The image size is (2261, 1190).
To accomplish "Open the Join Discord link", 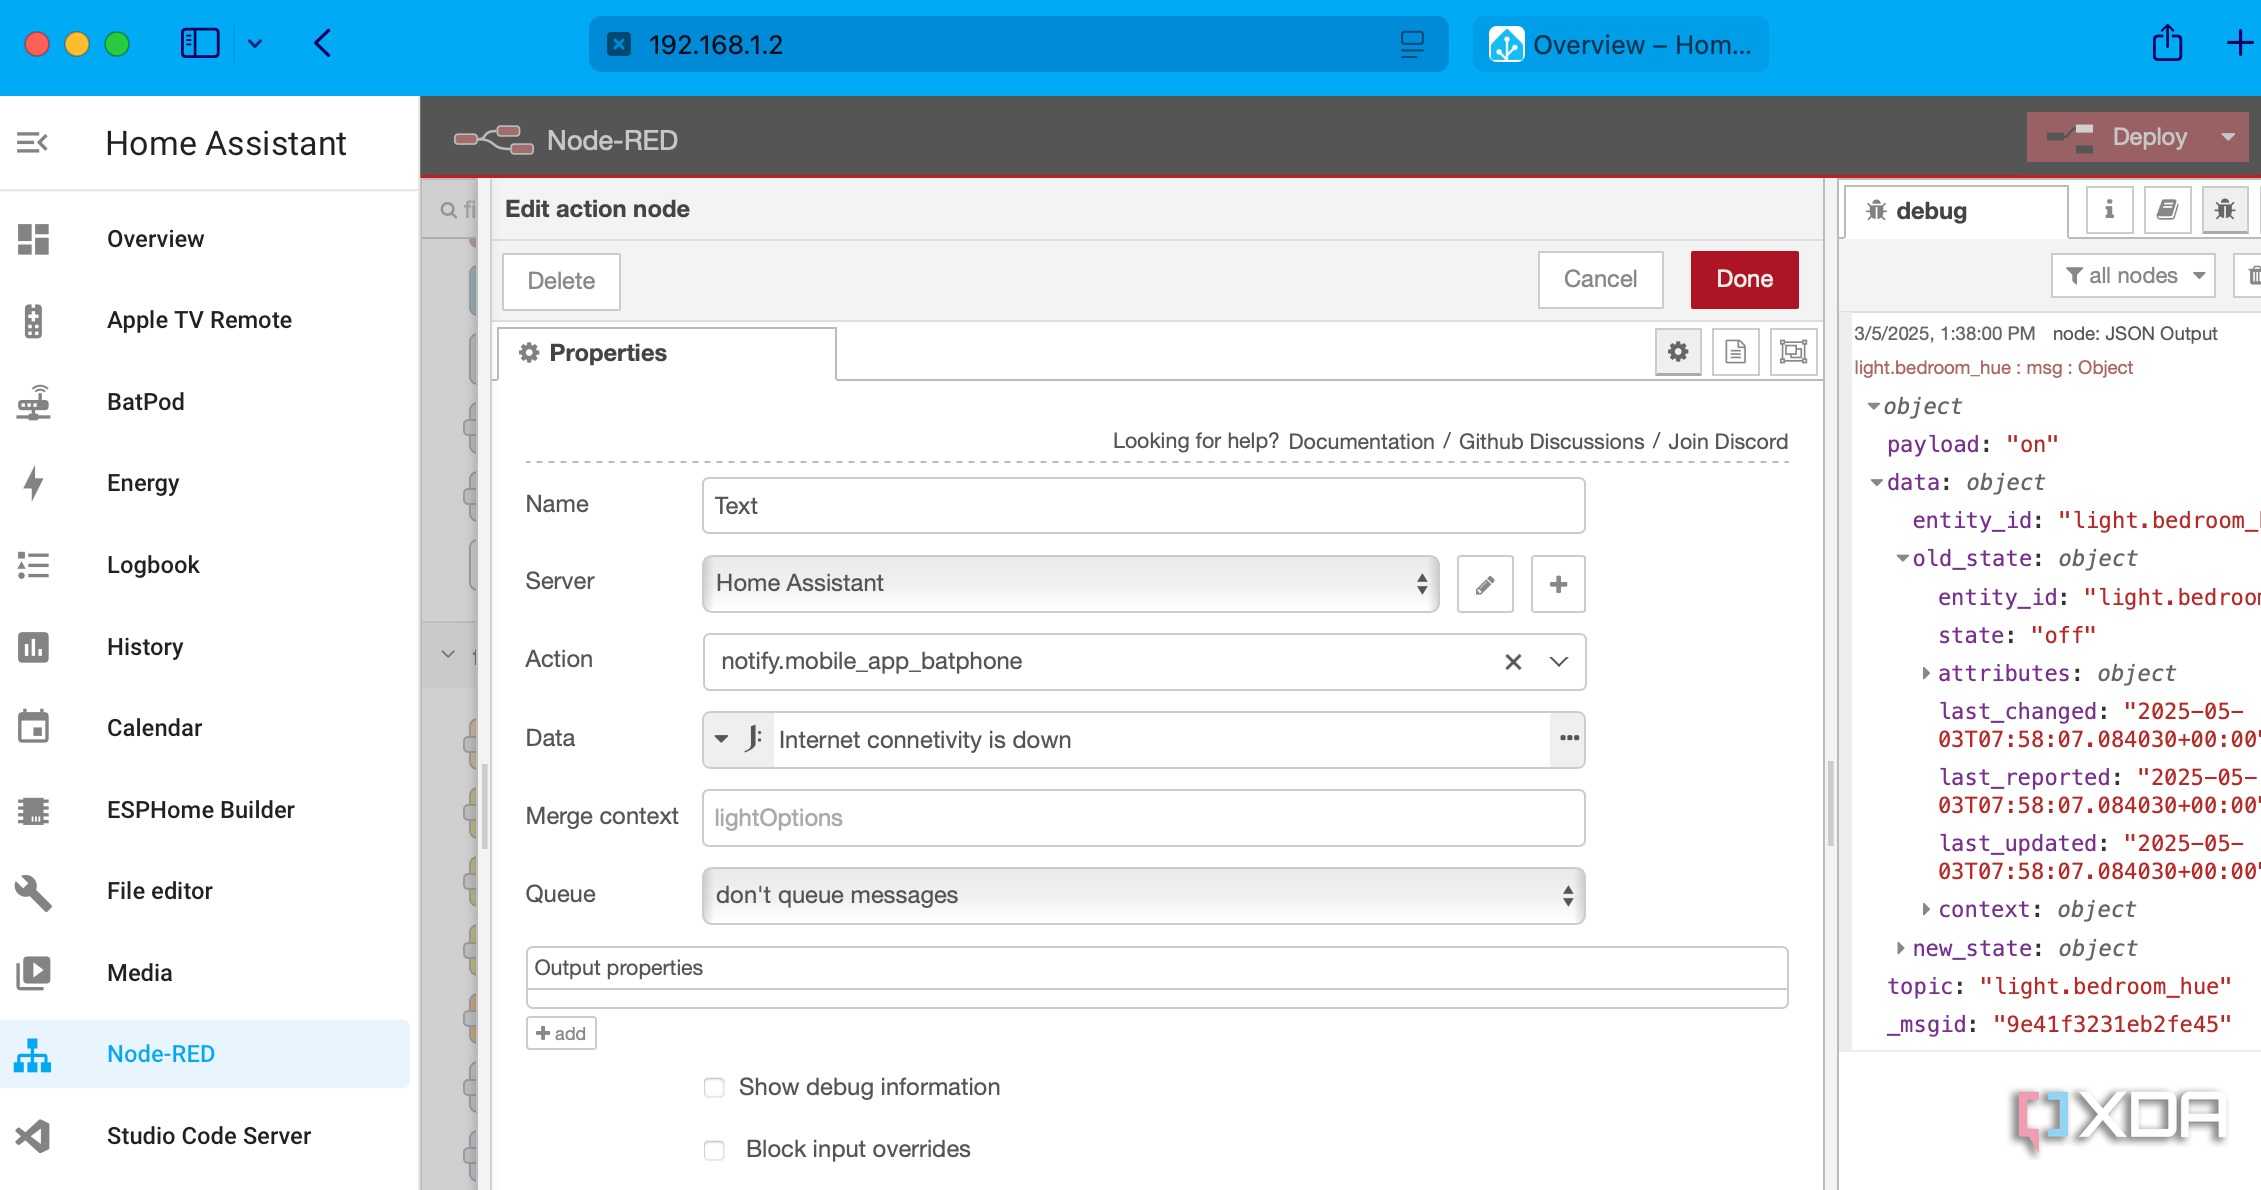I will pos(1728,442).
